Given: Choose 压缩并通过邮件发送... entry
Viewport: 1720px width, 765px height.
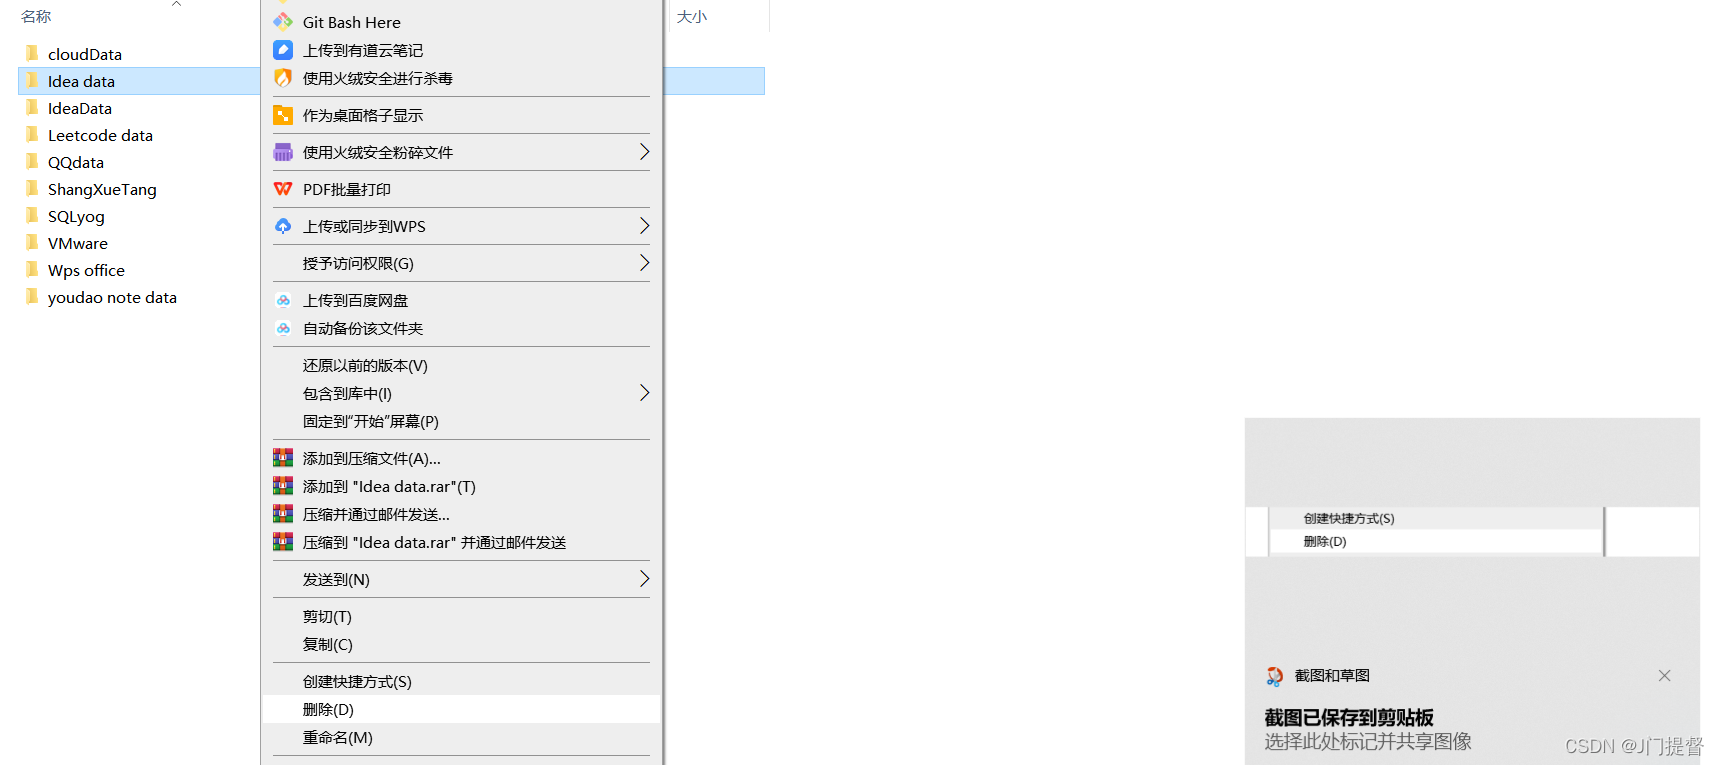Looking at the screenshot, I should click(x=461, y=514).
